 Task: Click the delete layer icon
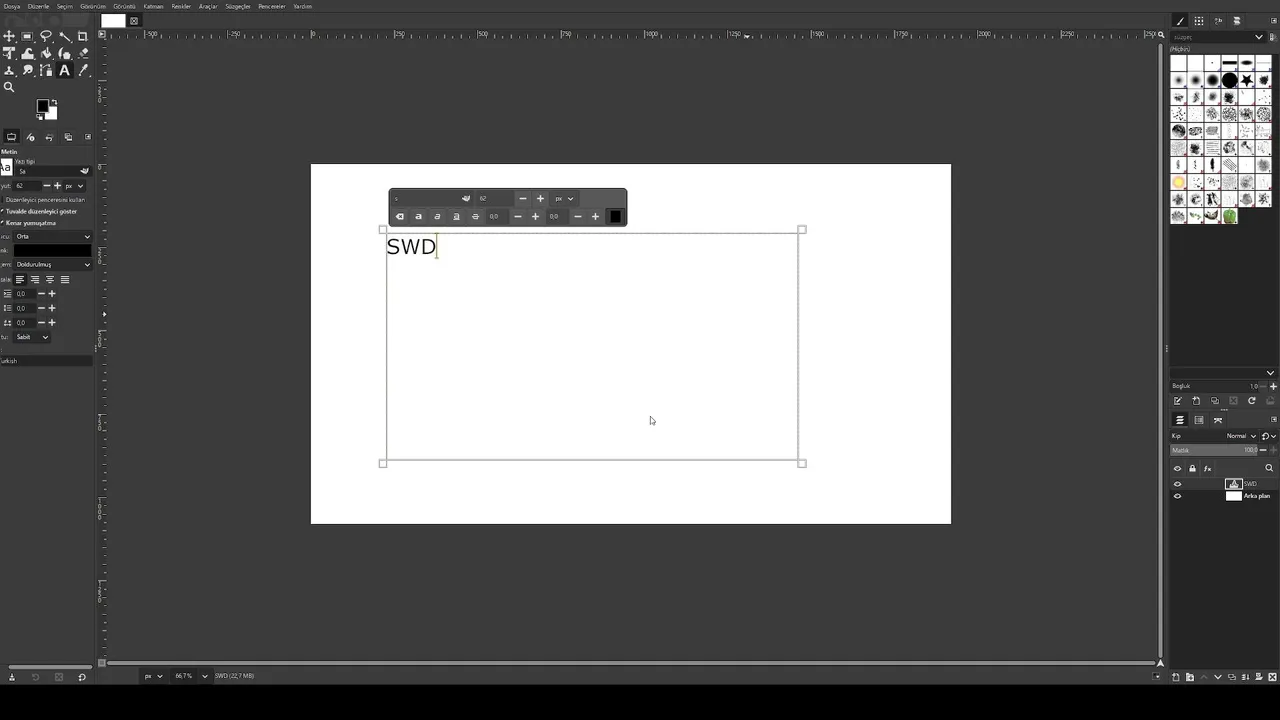coord(1272,677)
